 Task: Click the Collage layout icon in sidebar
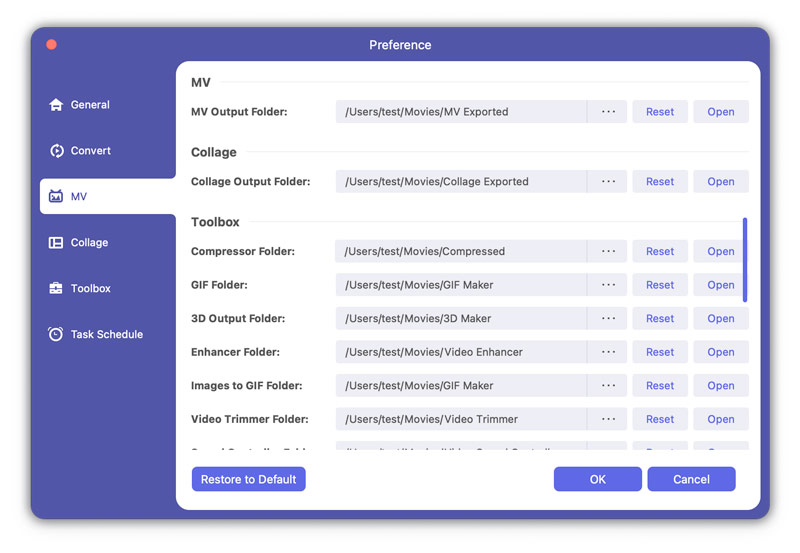[x=56, y=243]
